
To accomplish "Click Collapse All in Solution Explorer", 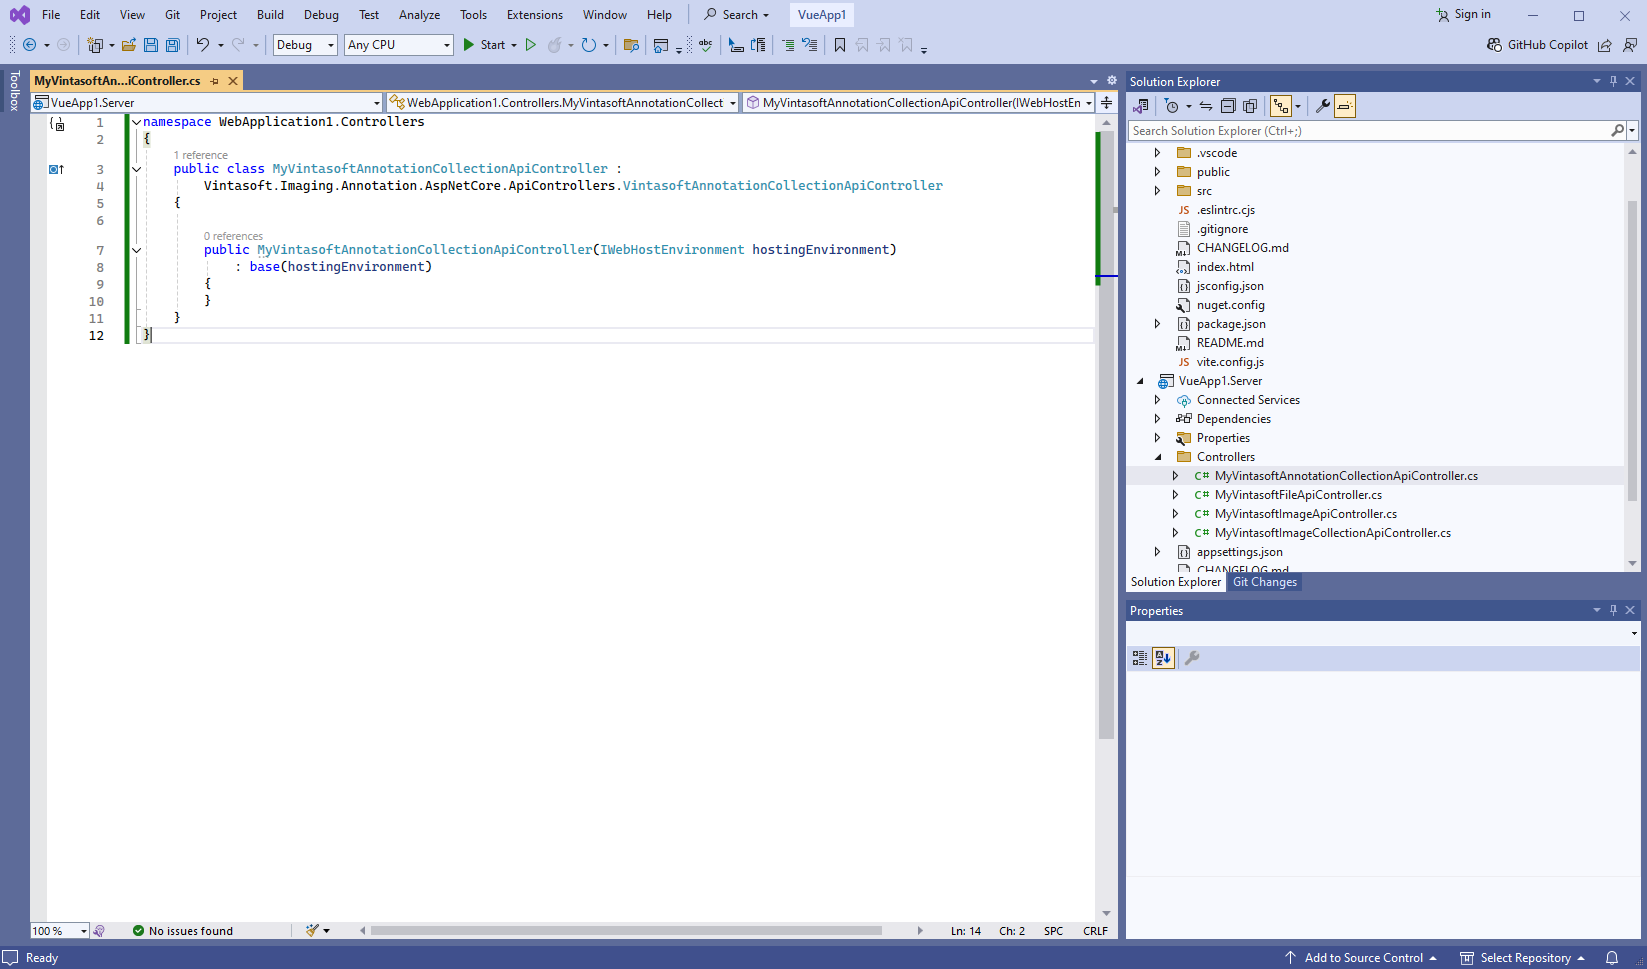I will tap(1228, 106).
